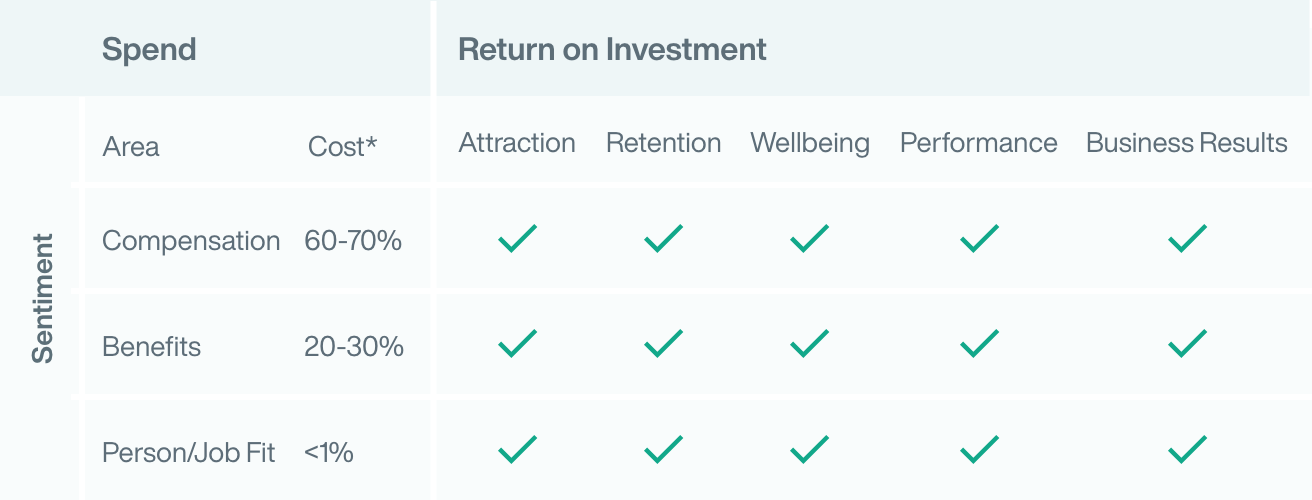Viewport: 1312px width, 500px height.
Task: Click the Person/Job Fit Performance checkmark
Action: [x=979, y=450]
